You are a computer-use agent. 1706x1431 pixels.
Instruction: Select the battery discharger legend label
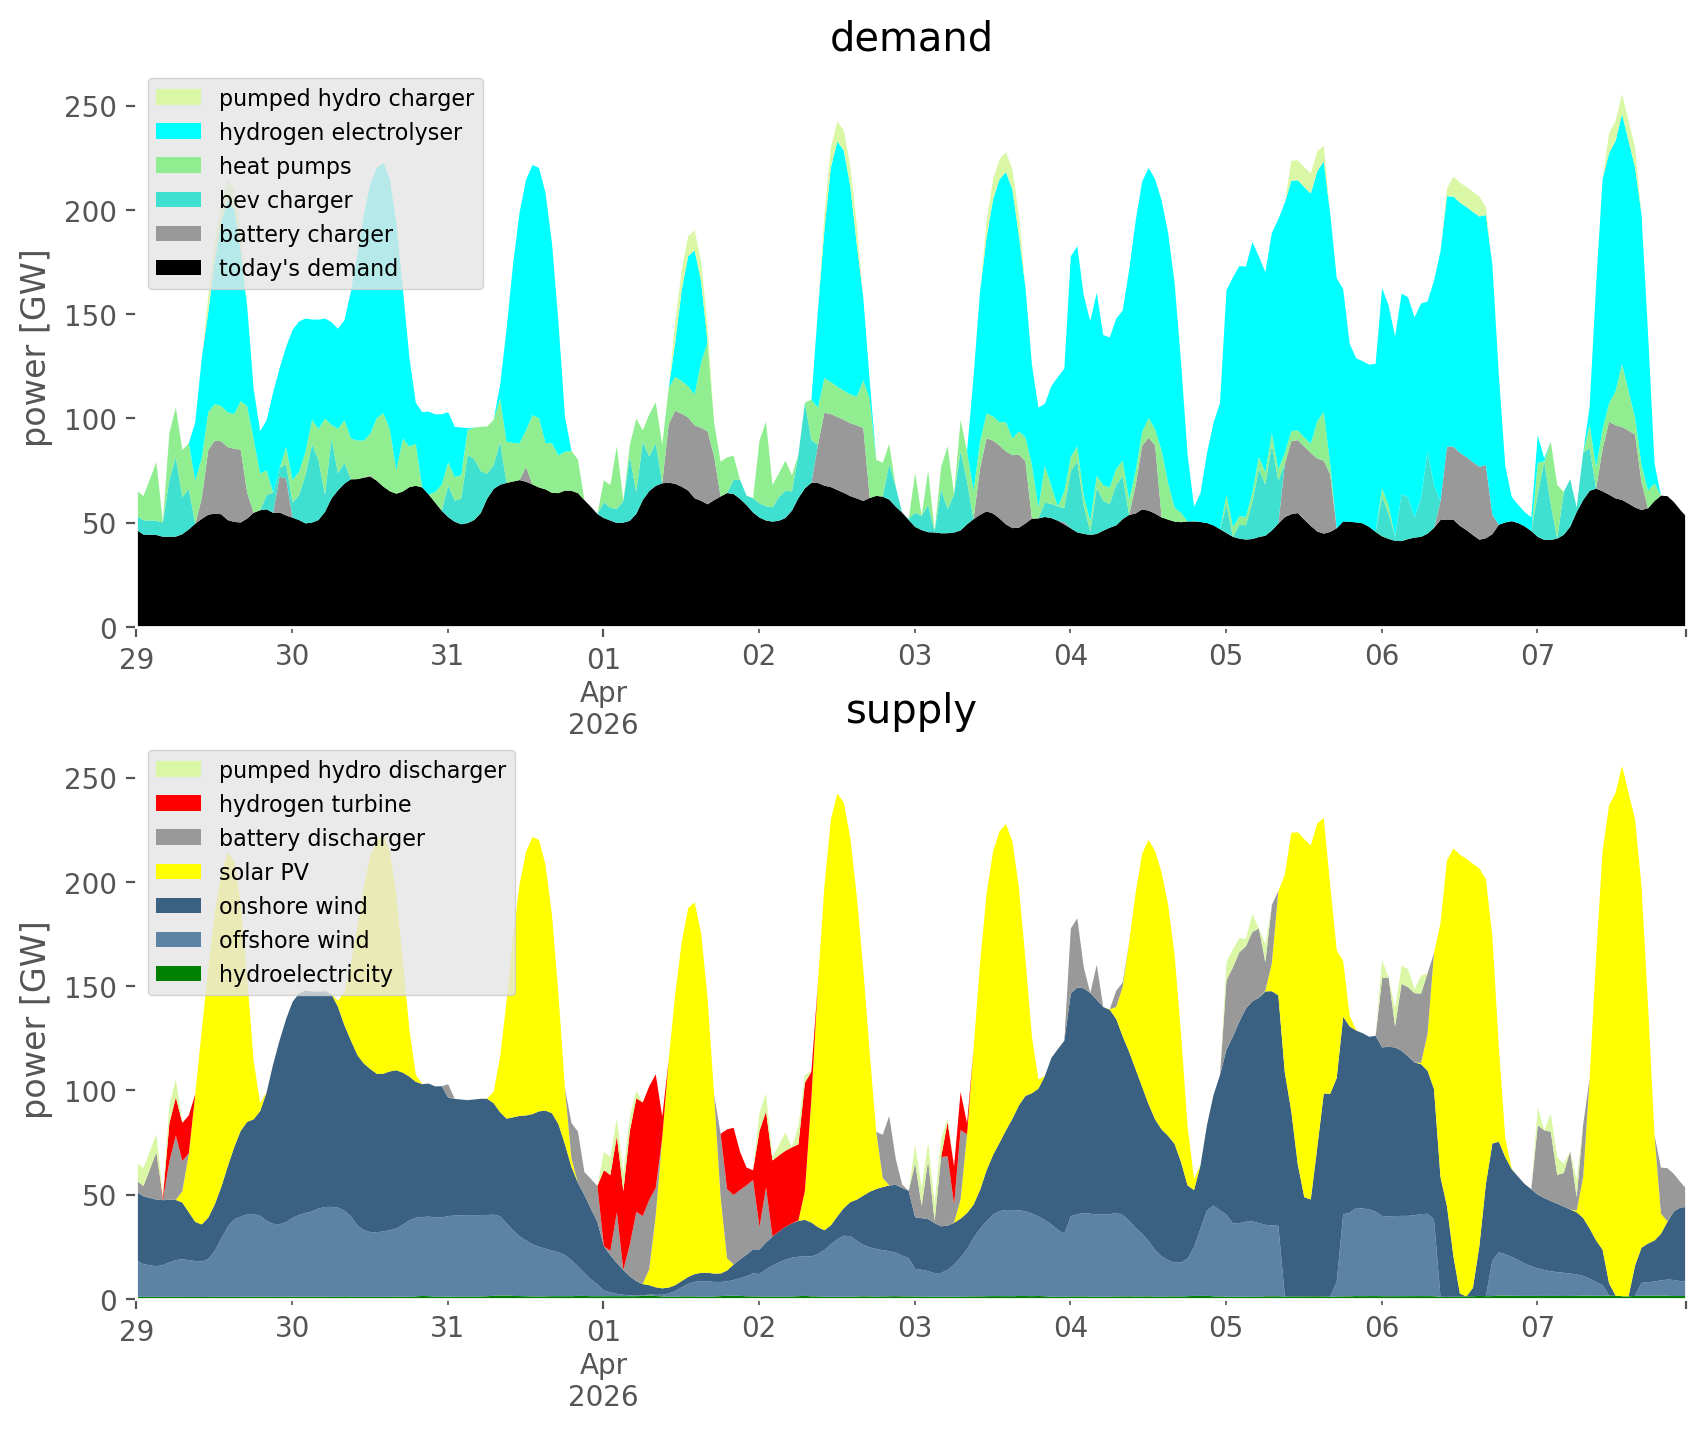(x=321, y=838)
